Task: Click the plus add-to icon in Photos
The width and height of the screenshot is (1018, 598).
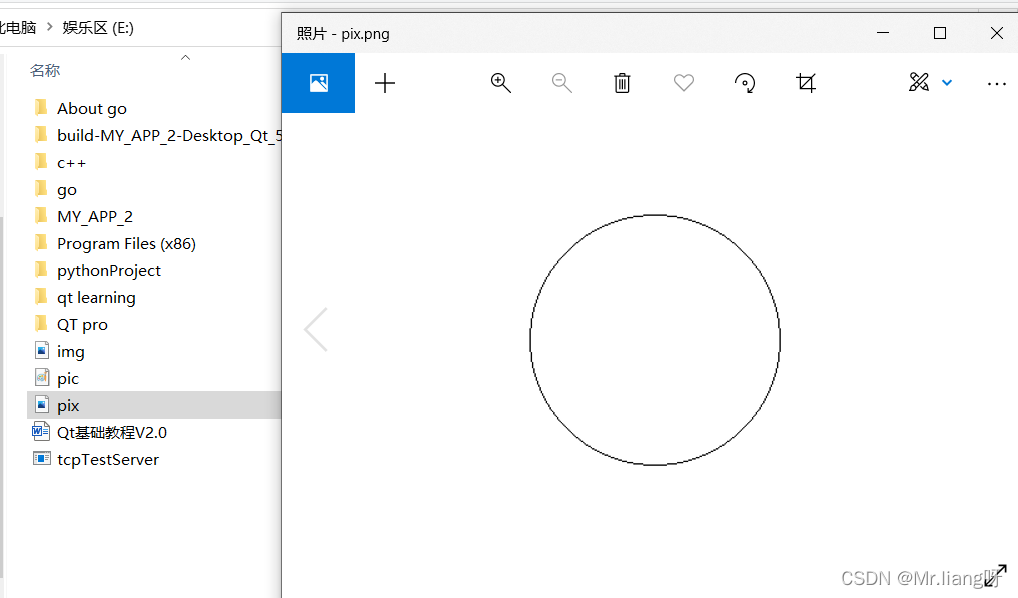Action: coord(385,83)
